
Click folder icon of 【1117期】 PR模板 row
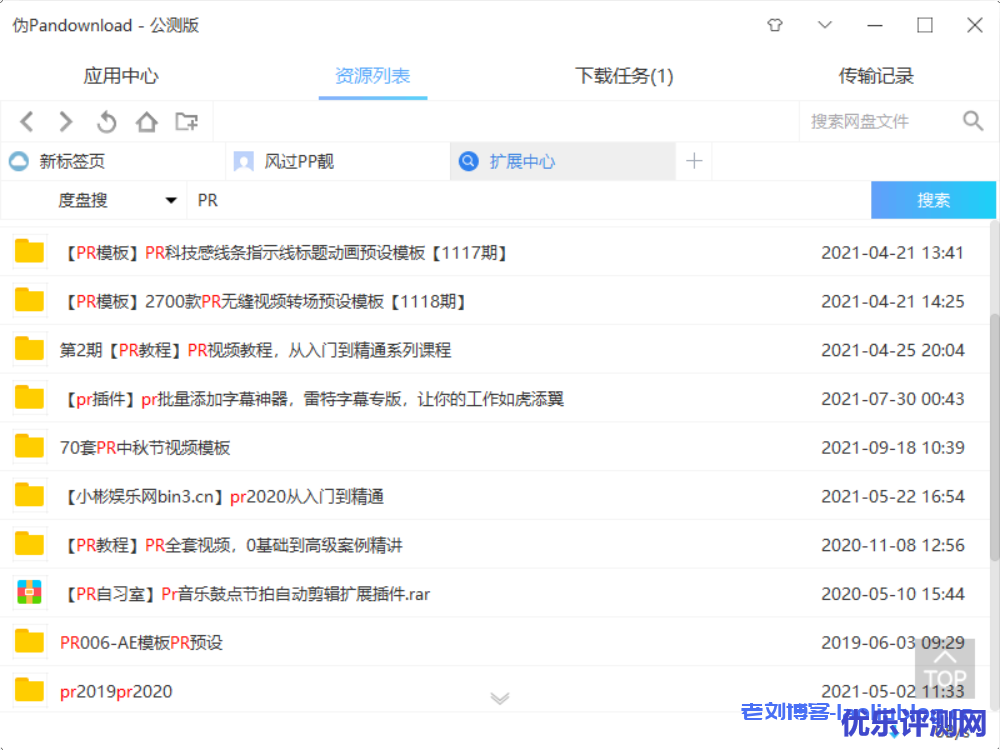tap(29, 252)
